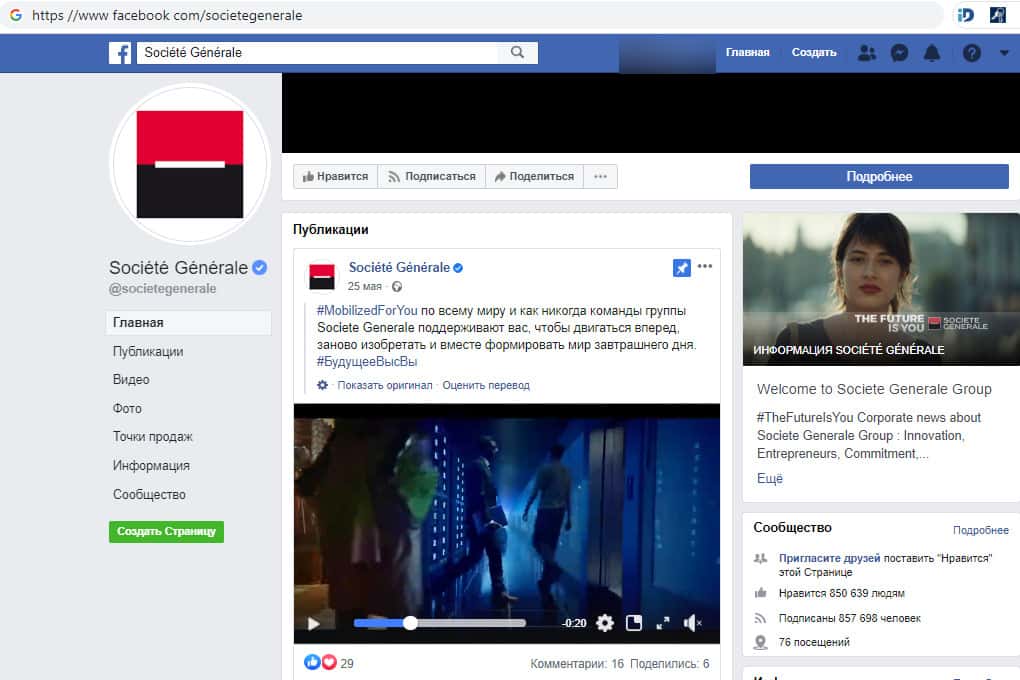Click the Société Générale search field
This screenshot has height=680, width=1020.
click(x=320, y=53)
